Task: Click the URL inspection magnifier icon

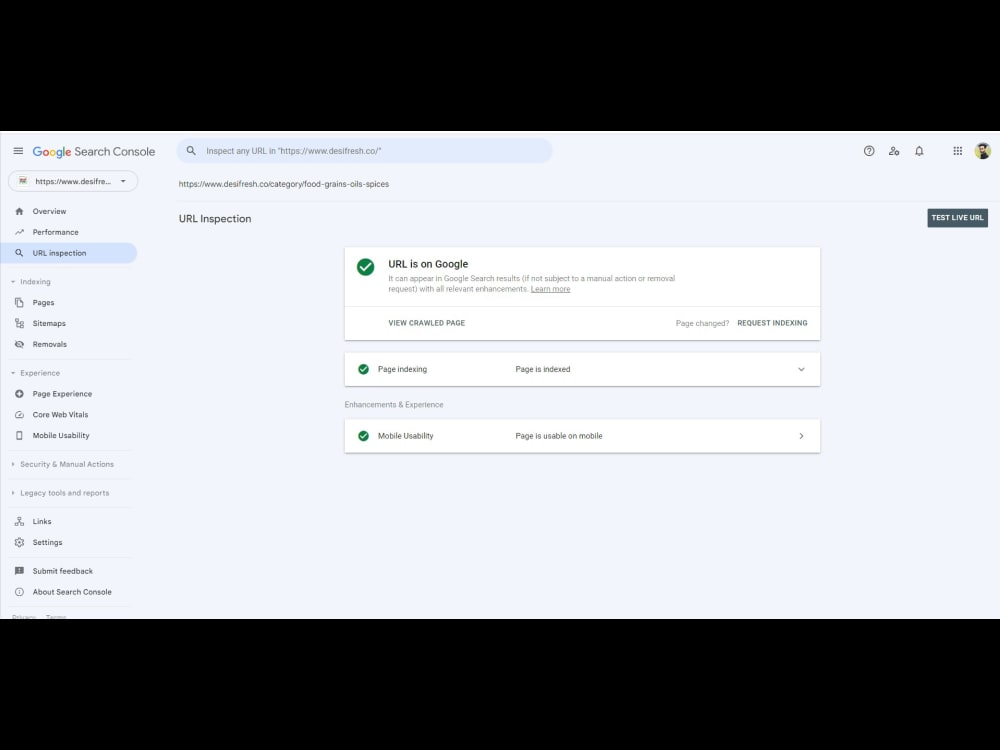Action: point(19,253)
